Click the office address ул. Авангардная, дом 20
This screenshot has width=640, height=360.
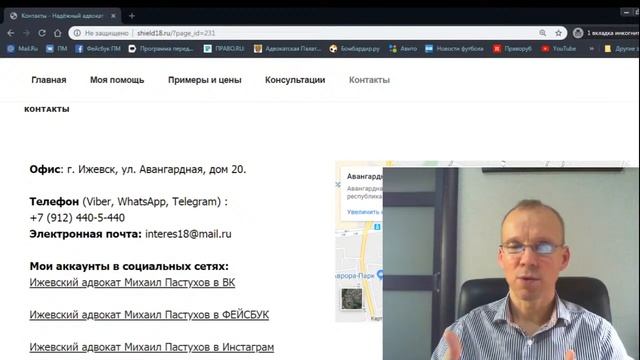(184, 169)
